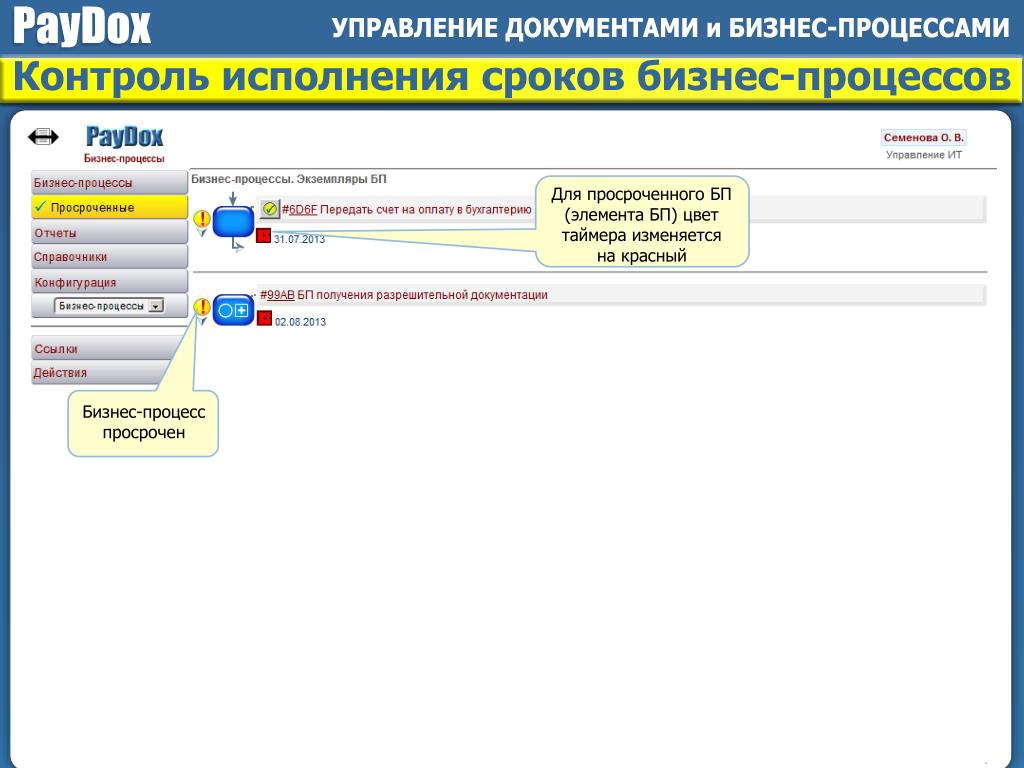Click 'БП получения разрешительной документации' title
Image resolution: width=1024 pixels, height=768 pixels.
(x=423, y=295)
